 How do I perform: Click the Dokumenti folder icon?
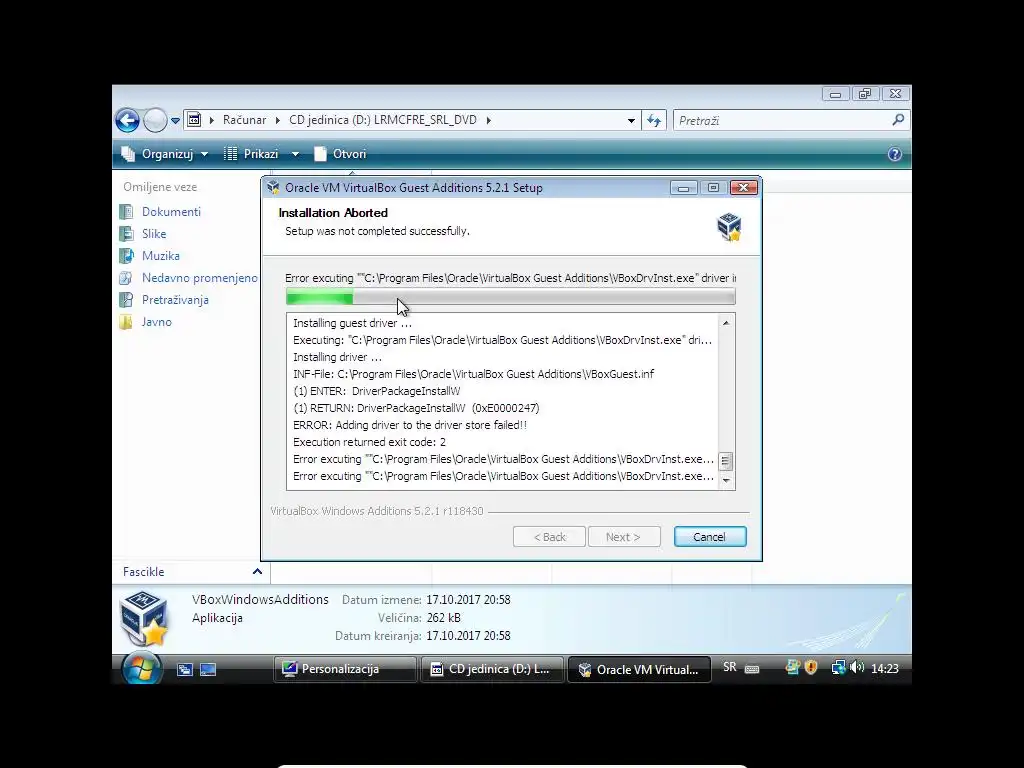point(126,212)
